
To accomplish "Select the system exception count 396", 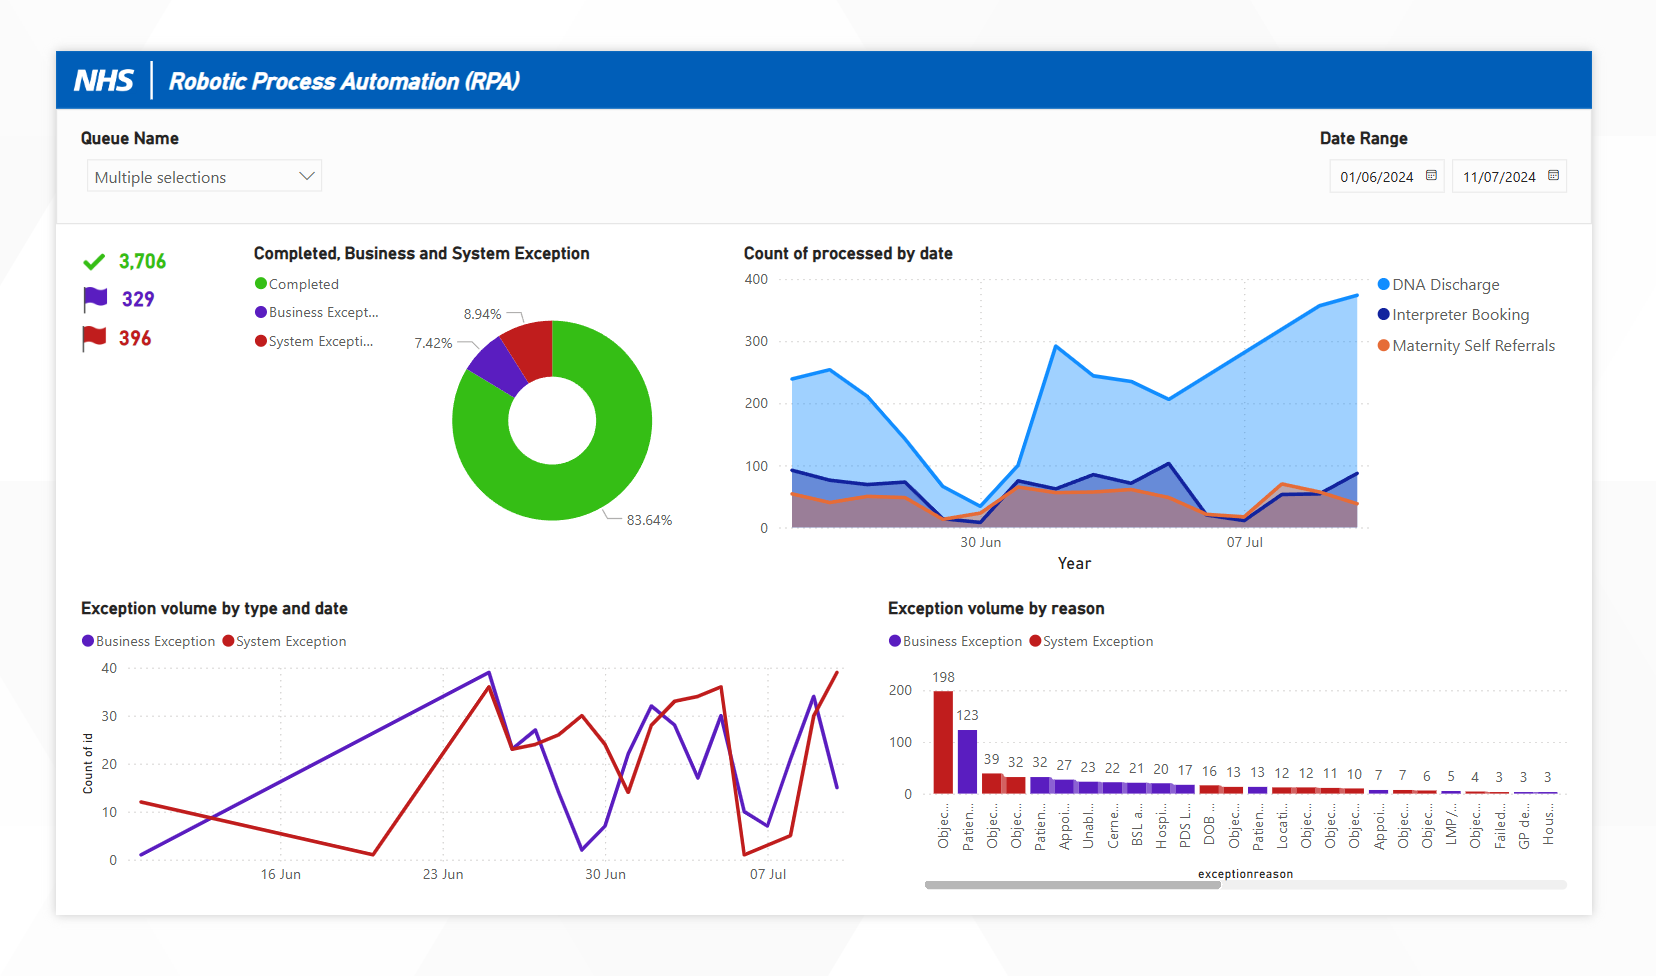I will click(135, 339).
